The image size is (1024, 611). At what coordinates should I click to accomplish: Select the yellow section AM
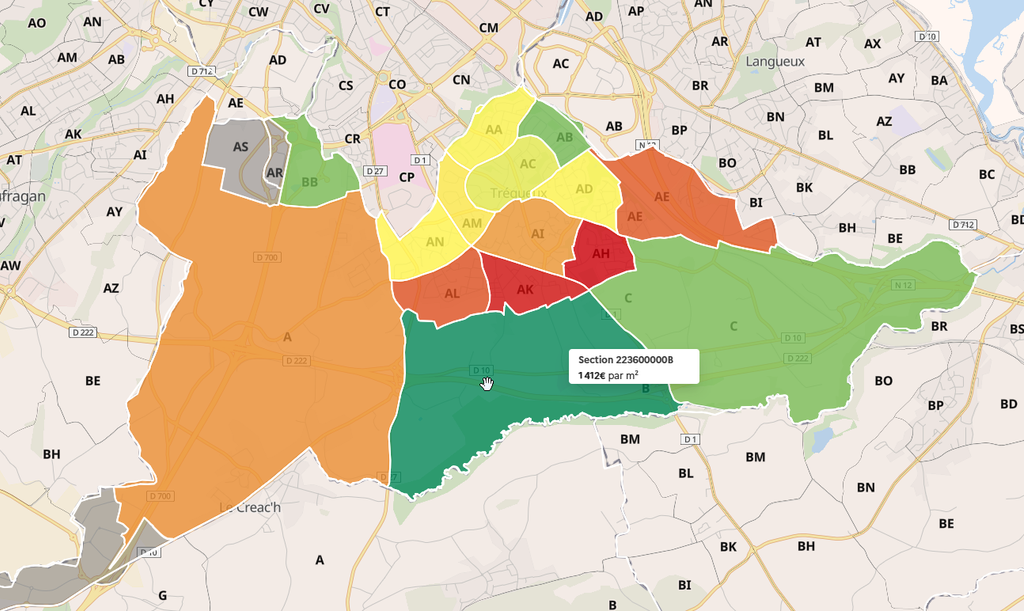472,223
